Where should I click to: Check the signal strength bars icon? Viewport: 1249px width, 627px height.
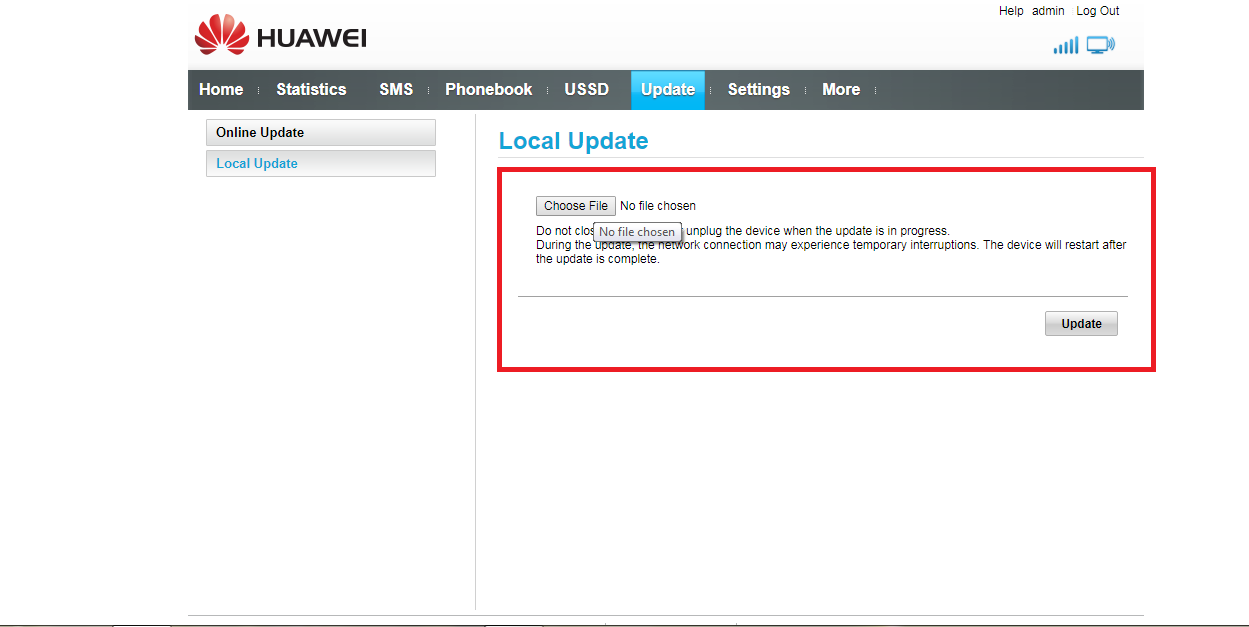(x=1065, y=45)
